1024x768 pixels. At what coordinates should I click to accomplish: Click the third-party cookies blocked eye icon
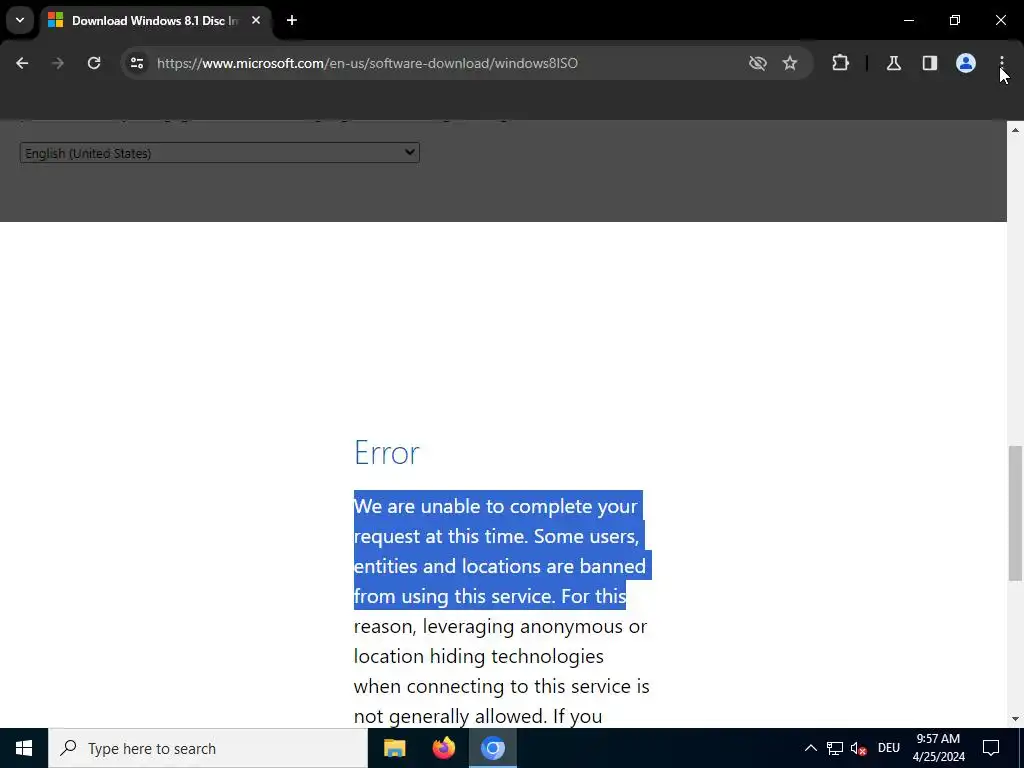point(758,63)
